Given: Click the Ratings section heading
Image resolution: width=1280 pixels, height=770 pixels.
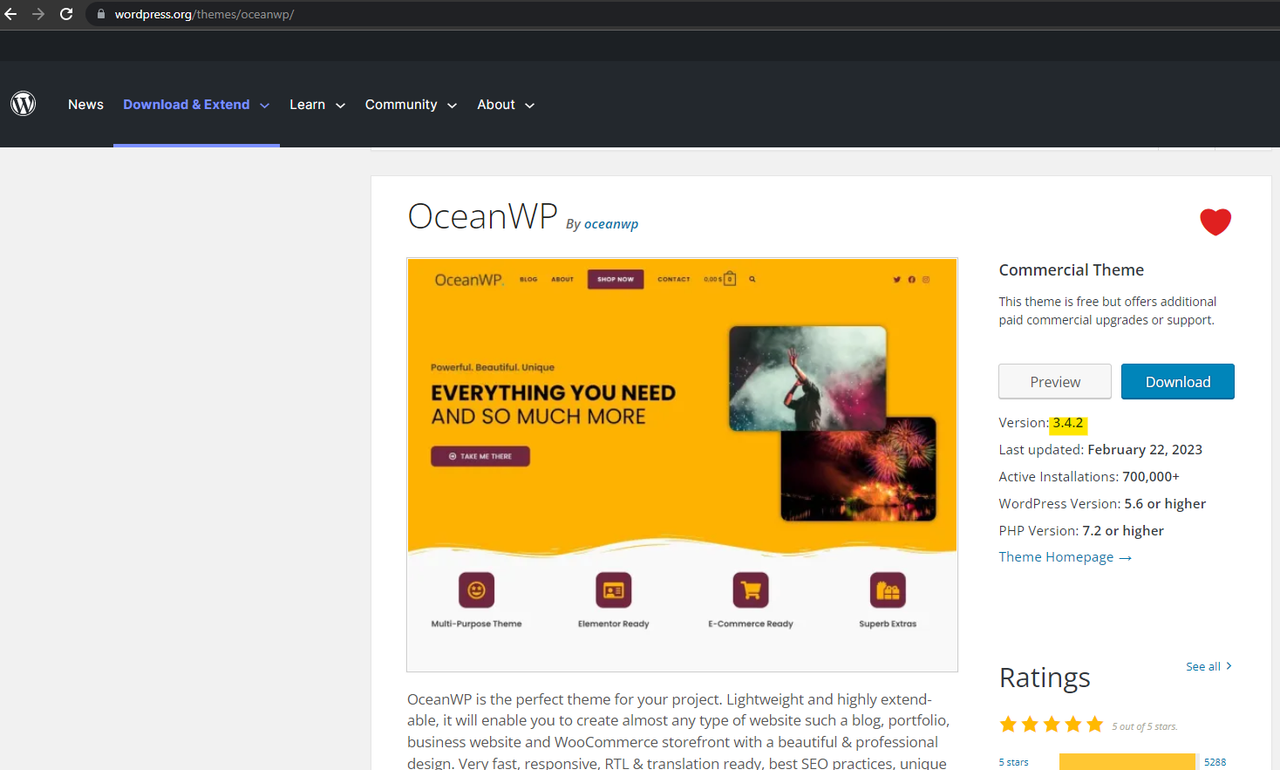Looking at the screenshot, I should pos(1045,678).
